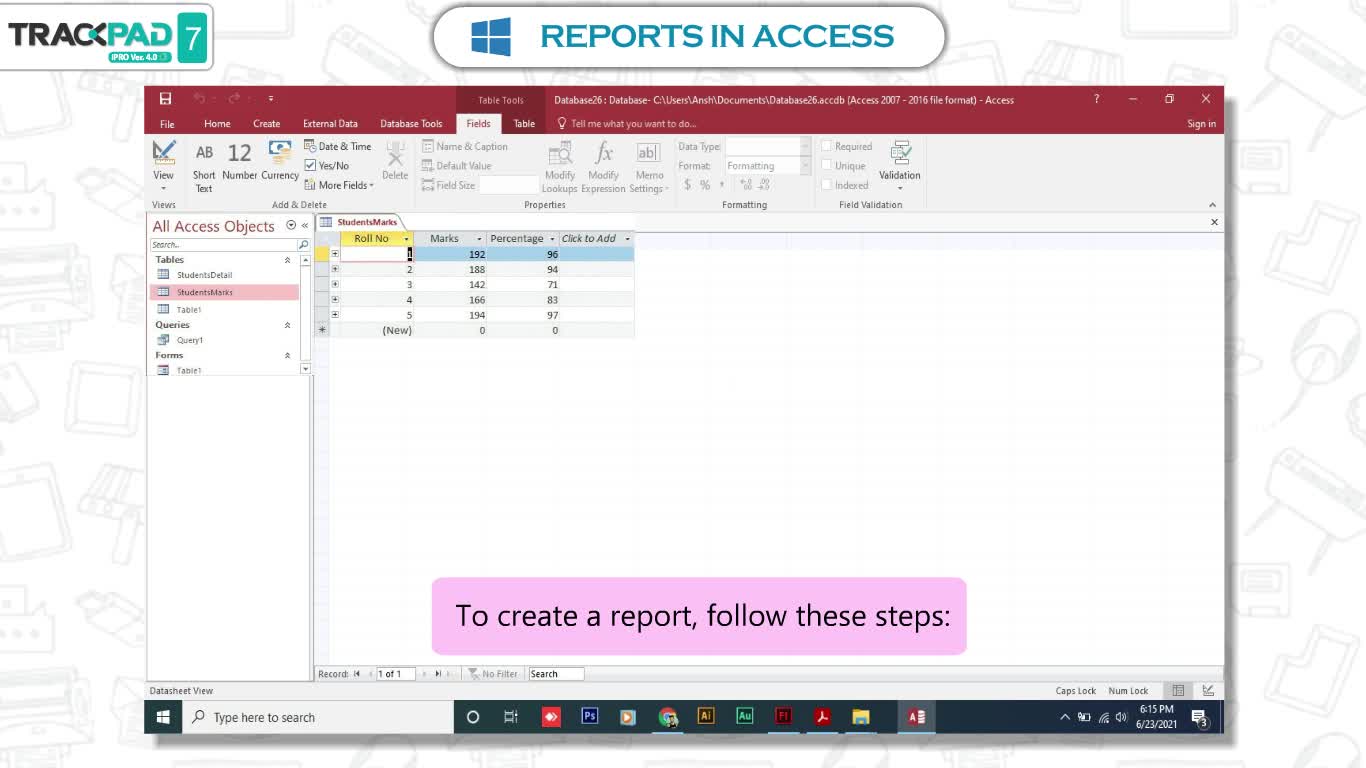This screenshot has width=1366, height=768.
Task: Click the search magnifier in navigation pane
Action: coord(303,244)
